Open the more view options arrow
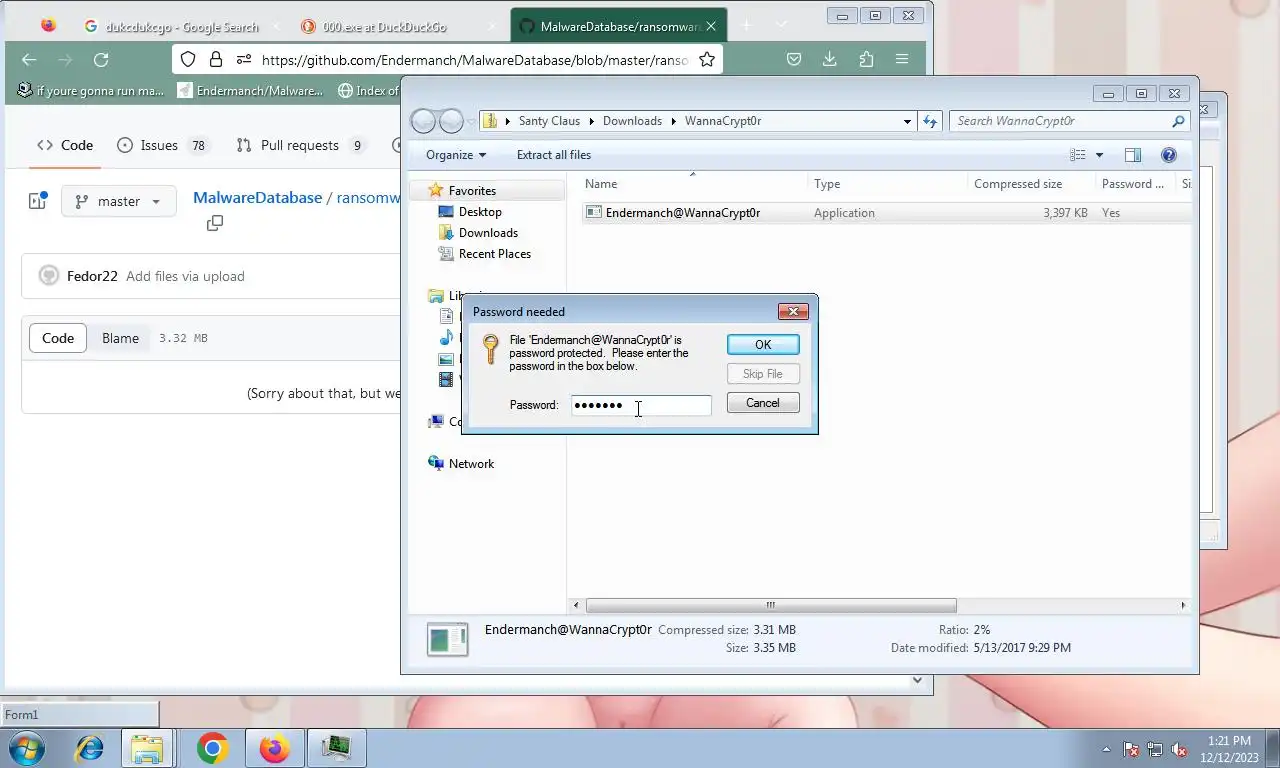Viewport: 1280px width, 768px height. tap(1099, 155)
